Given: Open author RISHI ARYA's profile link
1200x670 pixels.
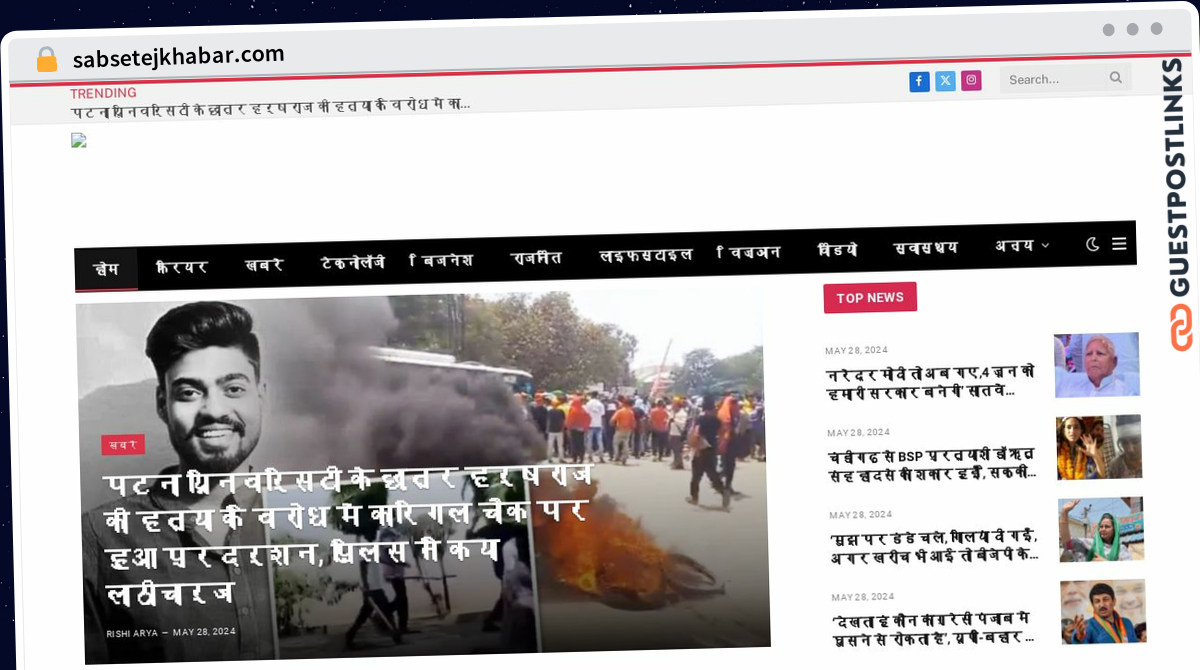Looking at the screenshot, I should pos(132,633).
